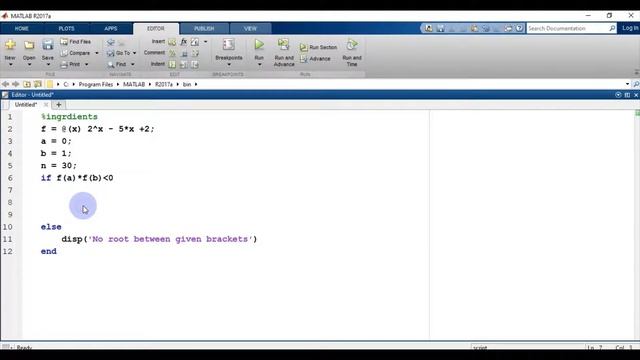Open the Editor panel actions menu icon
This screenshot has height=360, width=640.
(618, 95)
